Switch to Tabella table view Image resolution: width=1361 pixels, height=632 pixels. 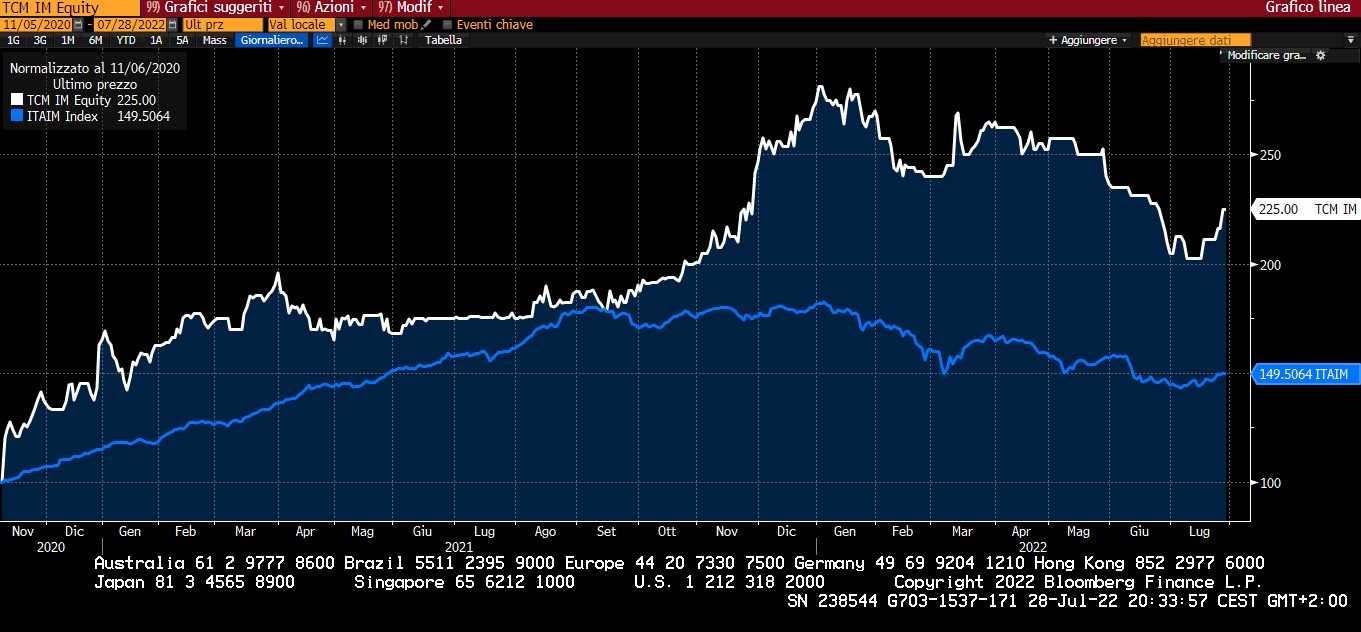pyautogui.click(x=443, y=40)
